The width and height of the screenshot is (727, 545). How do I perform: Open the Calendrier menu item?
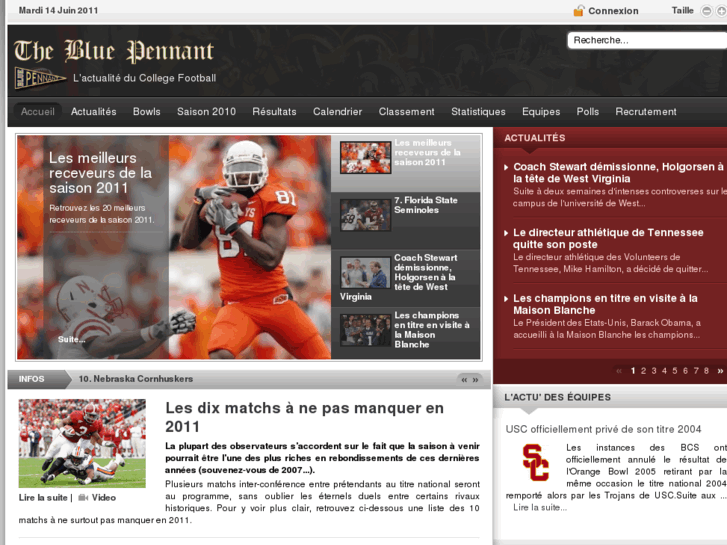[338, 112]
